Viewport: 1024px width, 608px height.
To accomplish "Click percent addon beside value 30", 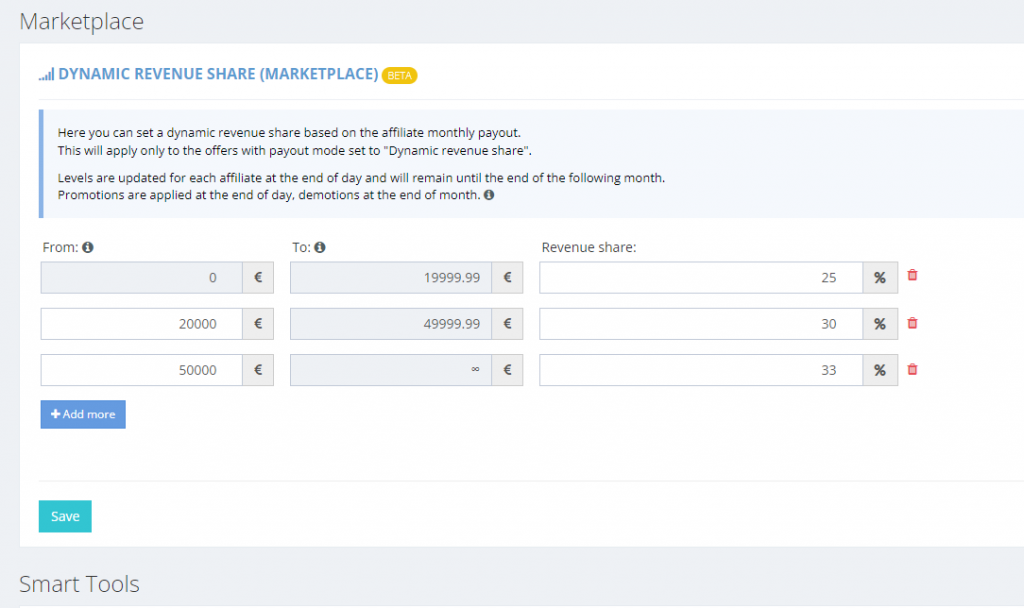I will click(880, 324).
